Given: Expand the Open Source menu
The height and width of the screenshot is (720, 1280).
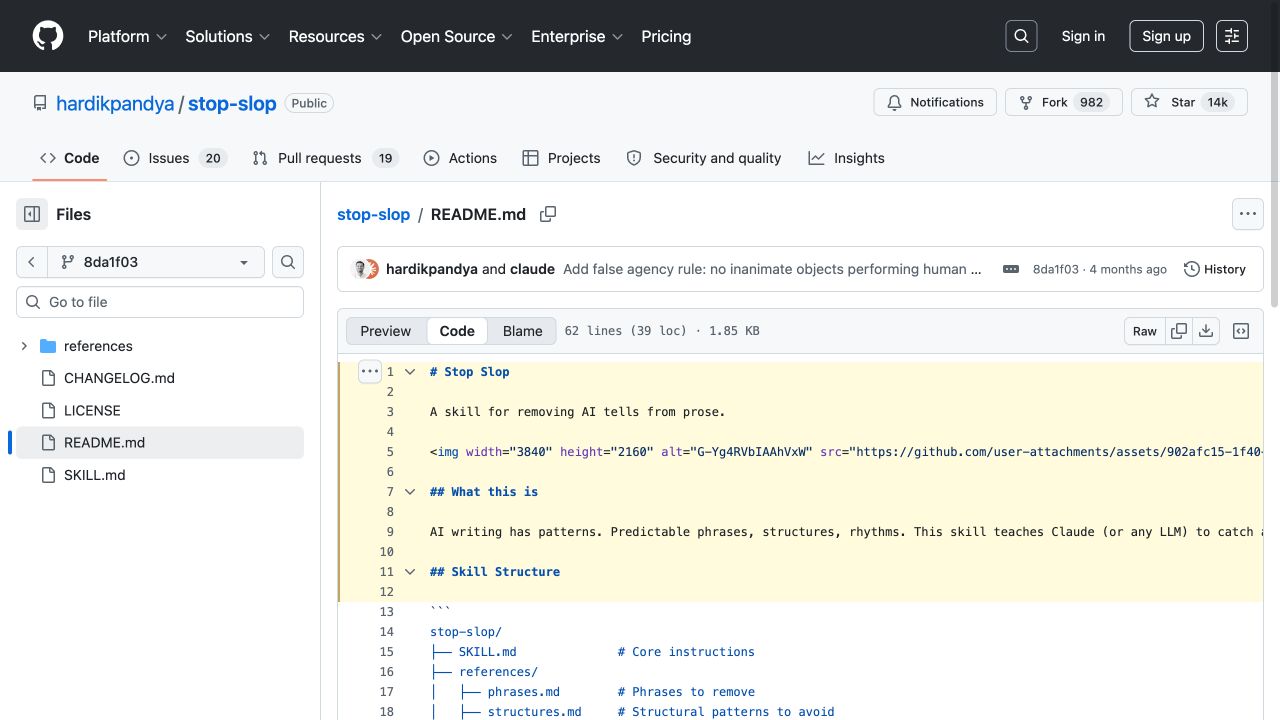Looking at the screenshot, I should pos(456,36).
